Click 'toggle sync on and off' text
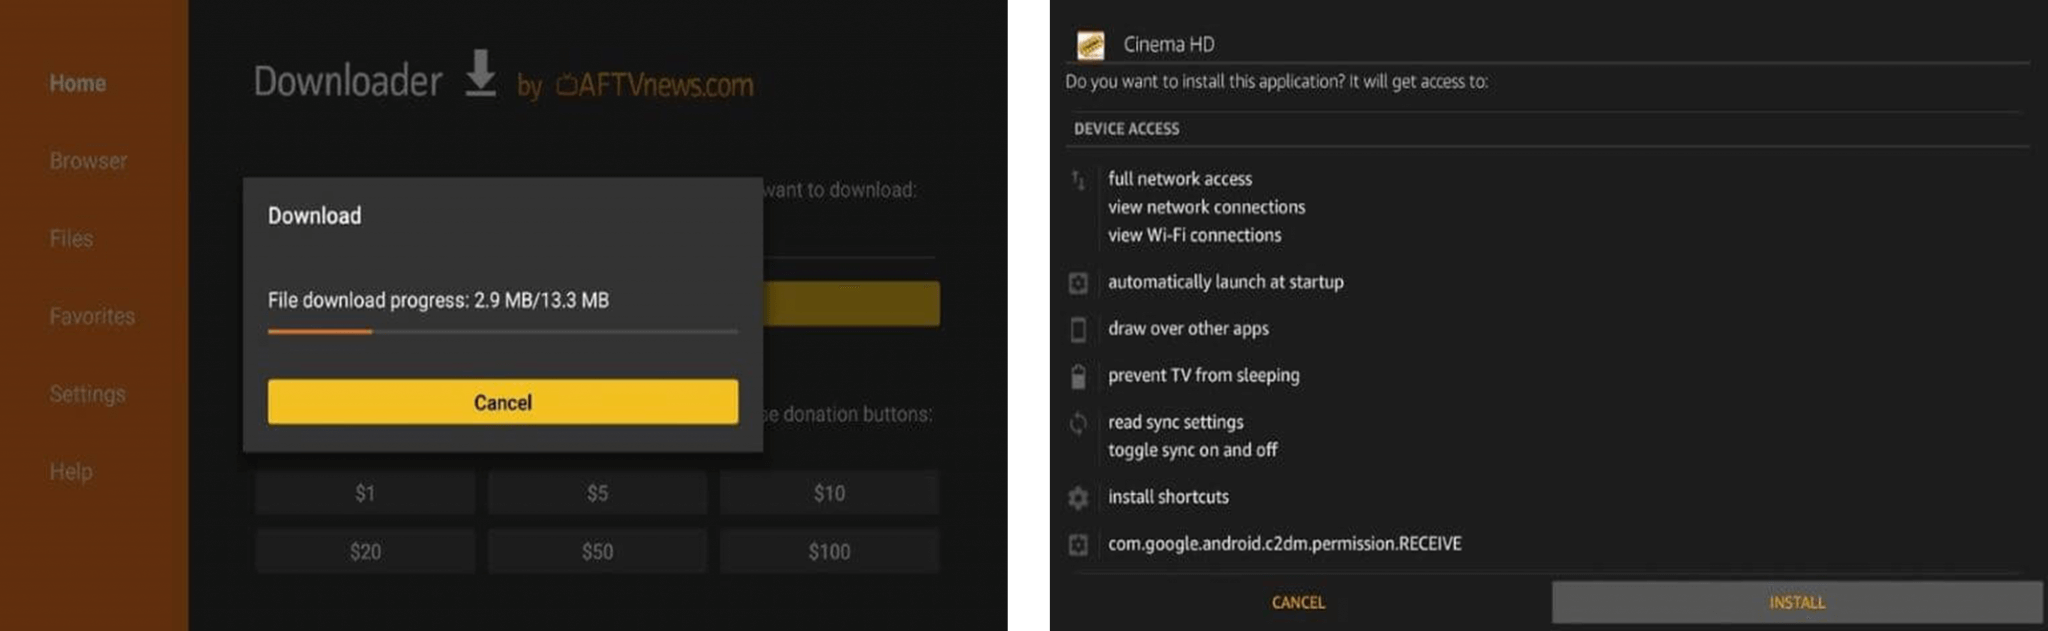 pyautogui.click(x=1192, y=450)
